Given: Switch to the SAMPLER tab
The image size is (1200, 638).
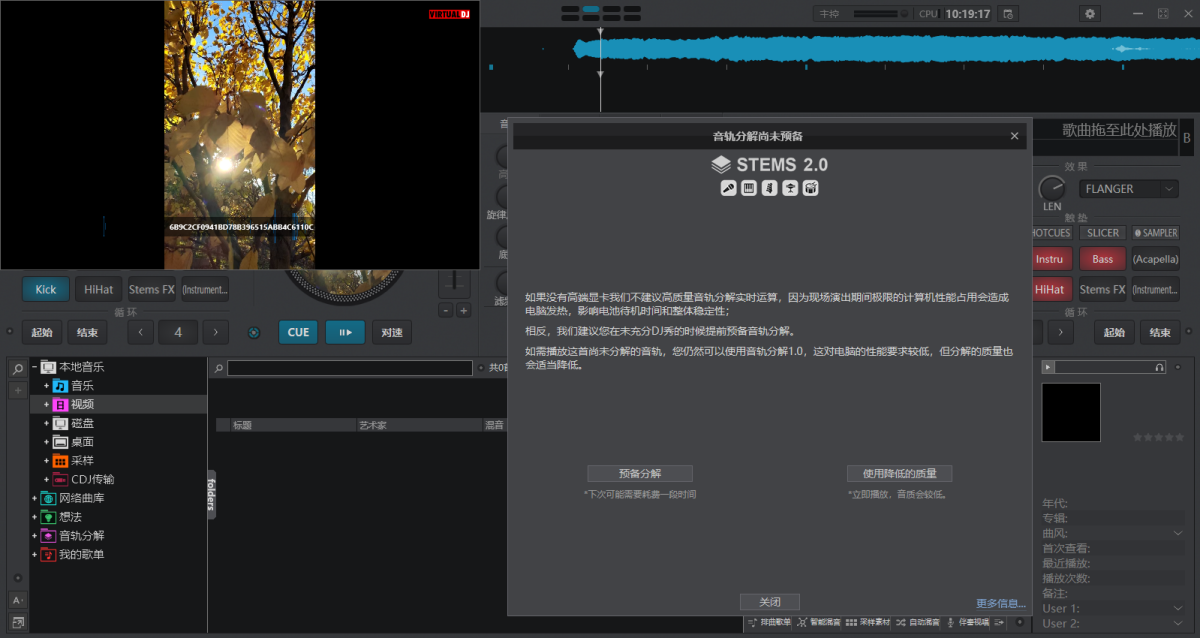Looking at the screenshot, I should [x=1155, y=231].
